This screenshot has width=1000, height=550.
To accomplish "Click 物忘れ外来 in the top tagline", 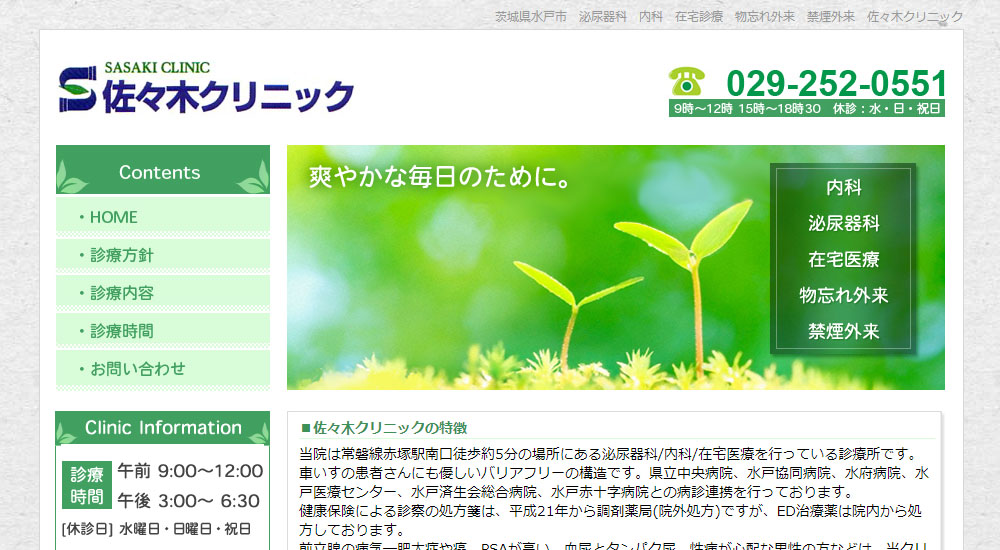I will [765, 17].
